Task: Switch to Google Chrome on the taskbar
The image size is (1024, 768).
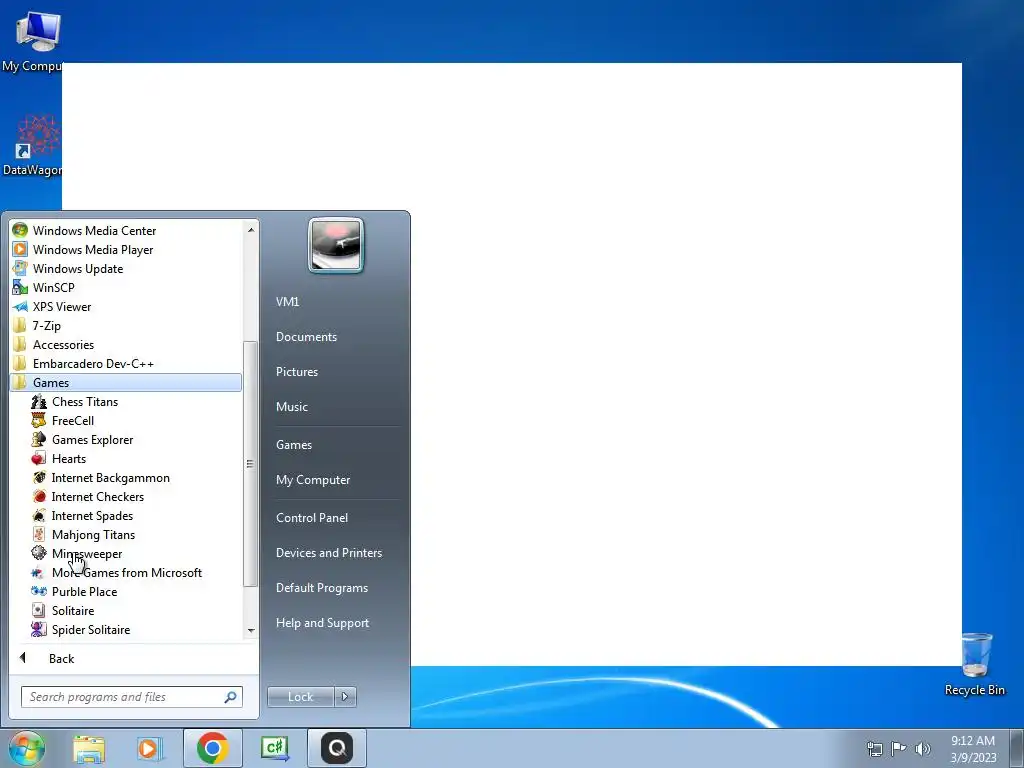Action: 212,748
